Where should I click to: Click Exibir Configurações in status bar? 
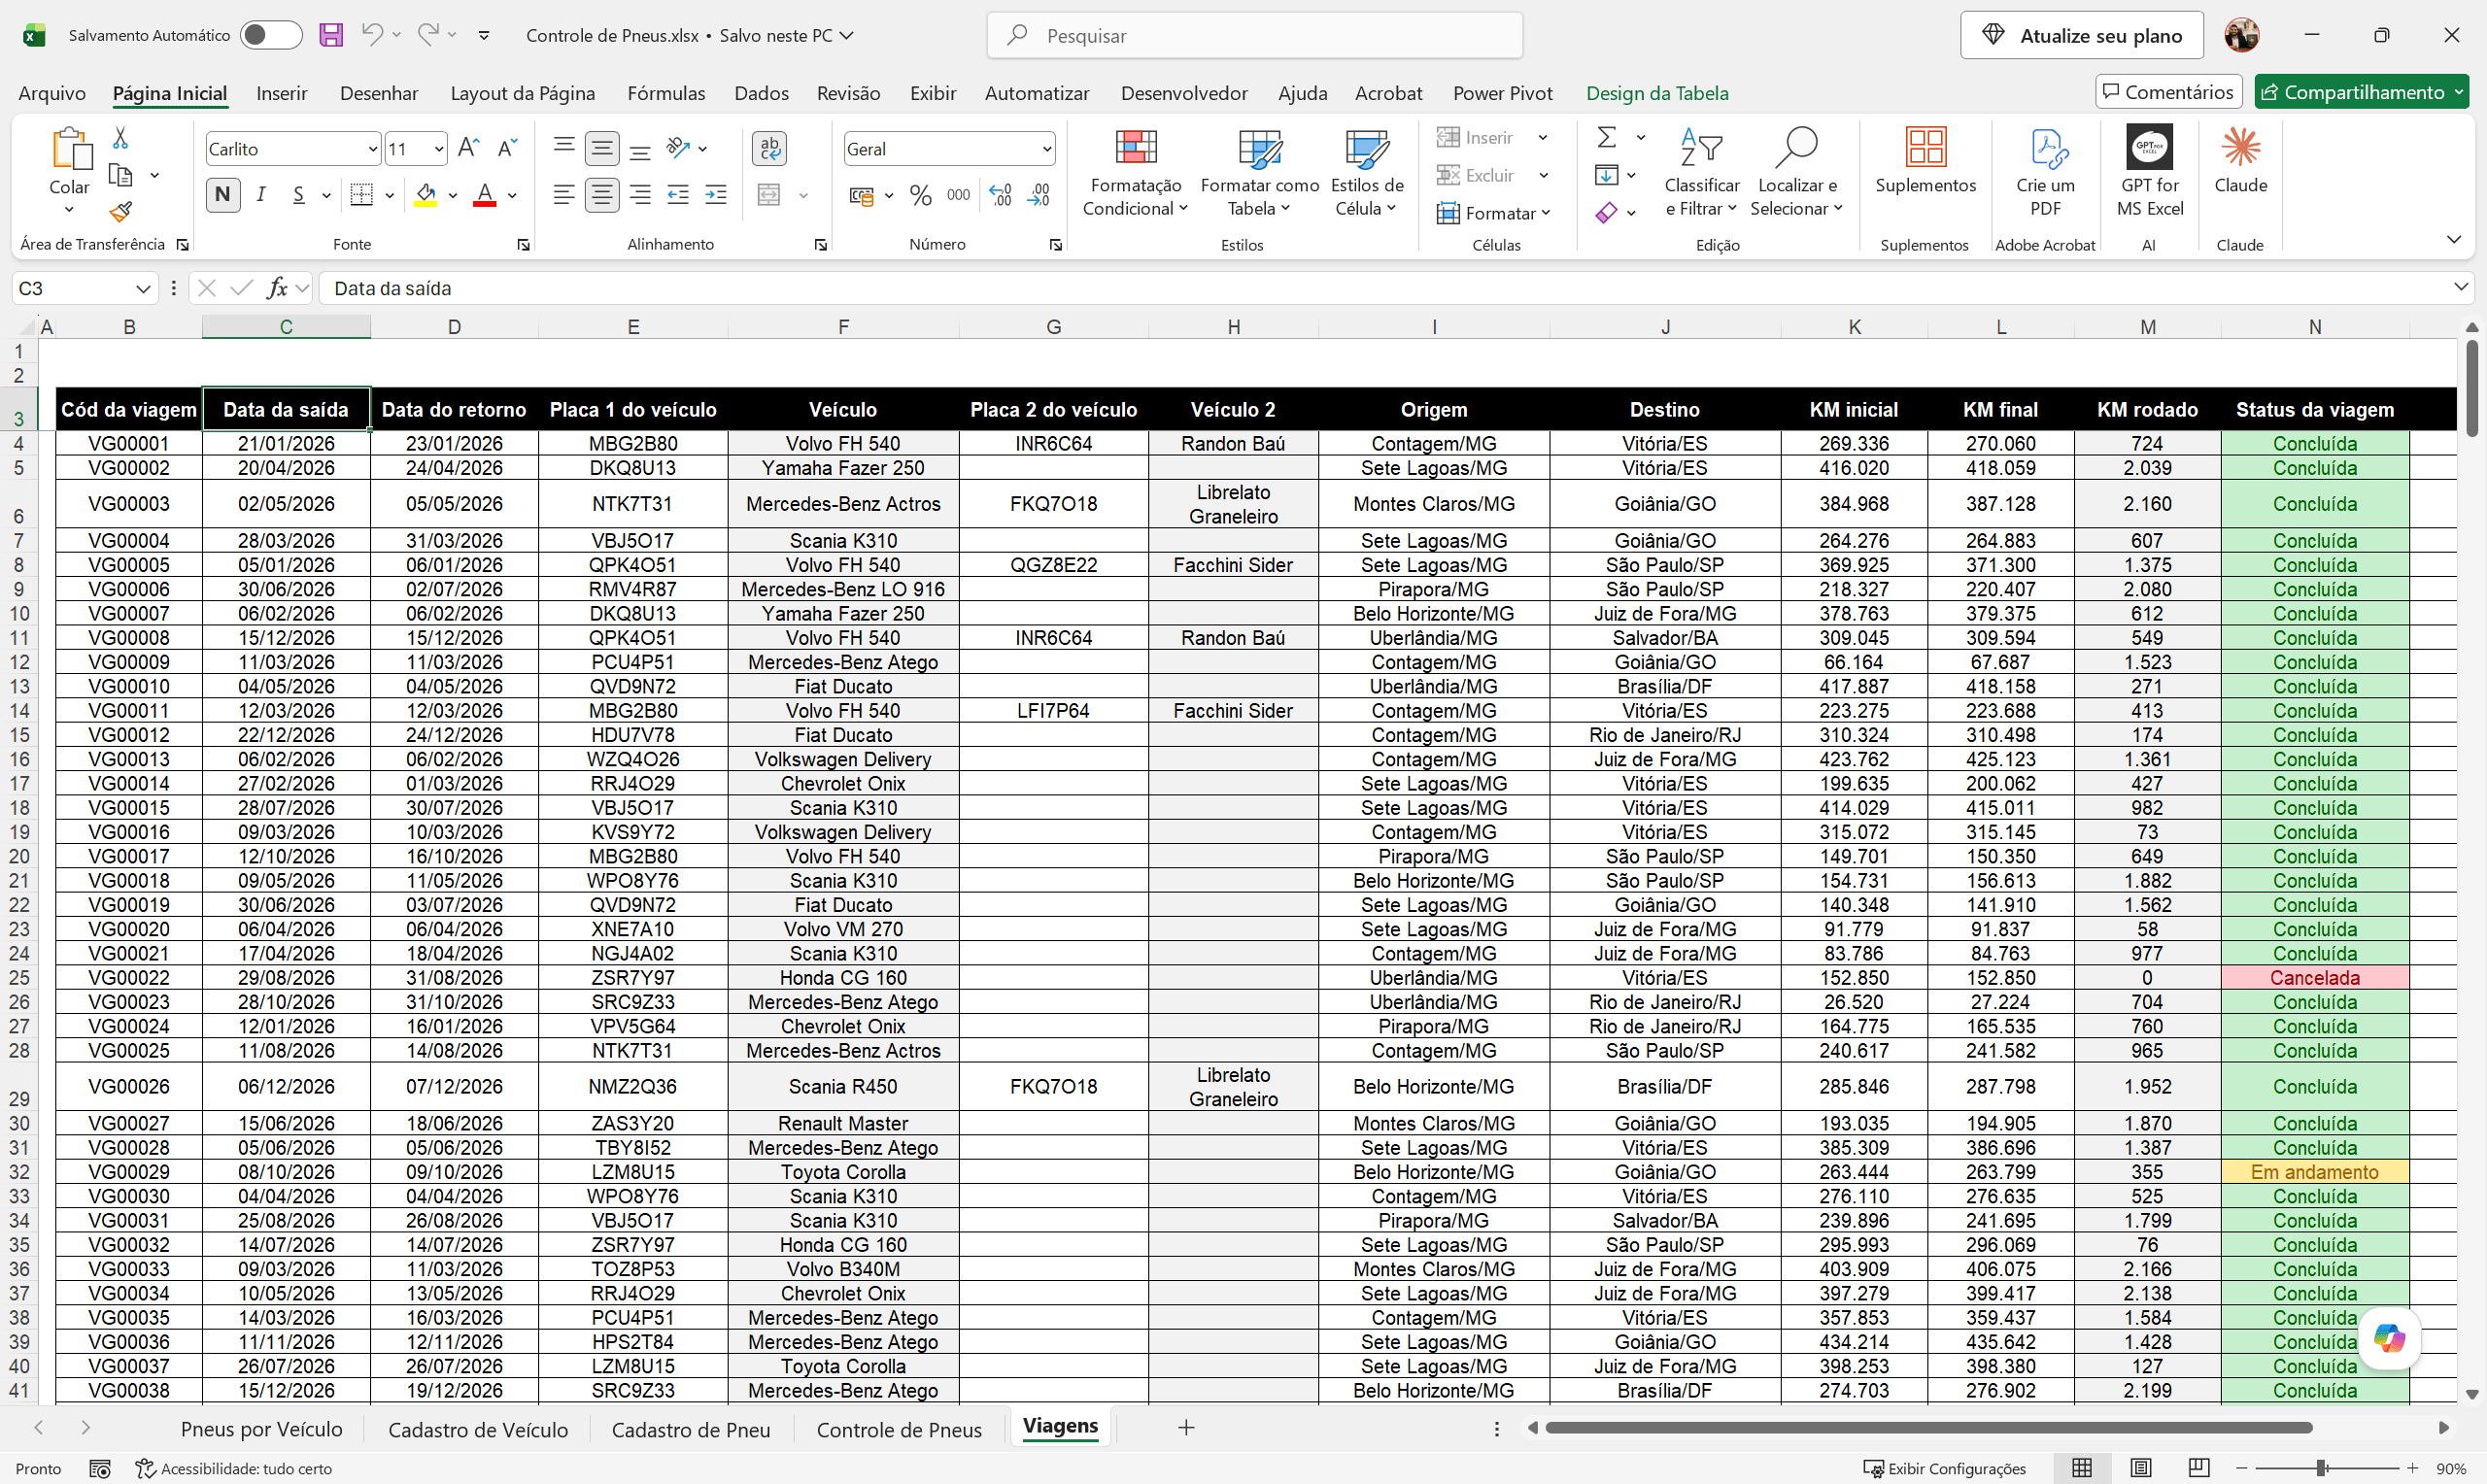(x=1945, y=1468)
